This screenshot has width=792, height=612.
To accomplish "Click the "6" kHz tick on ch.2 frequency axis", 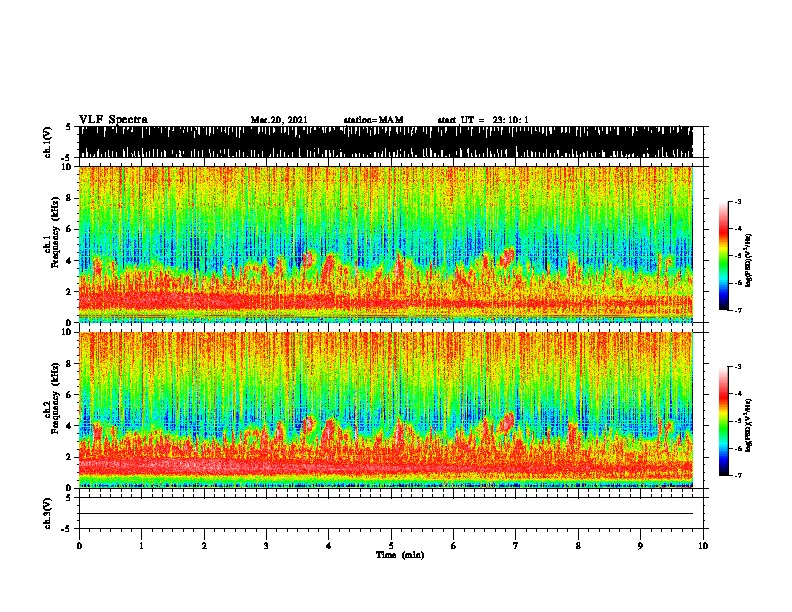I will [70, 394].
